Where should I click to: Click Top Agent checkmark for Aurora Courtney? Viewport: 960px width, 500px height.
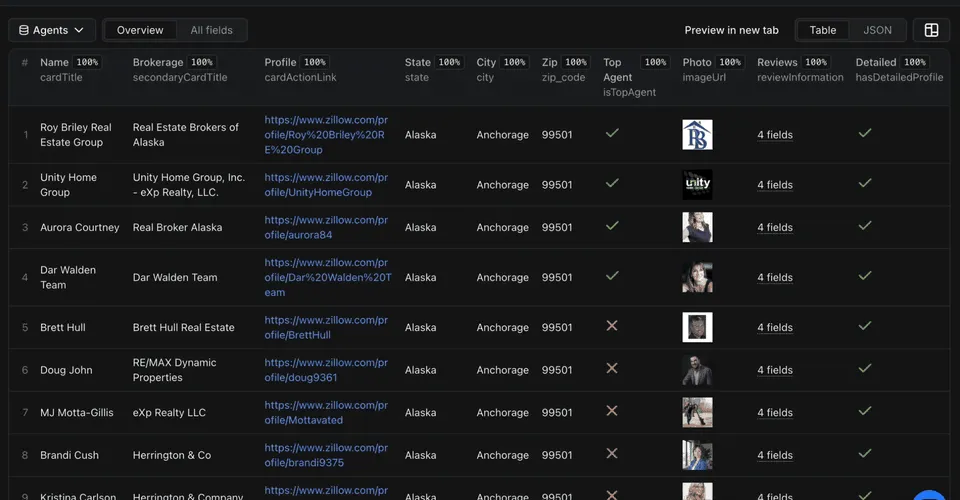[x=612, y=226]
